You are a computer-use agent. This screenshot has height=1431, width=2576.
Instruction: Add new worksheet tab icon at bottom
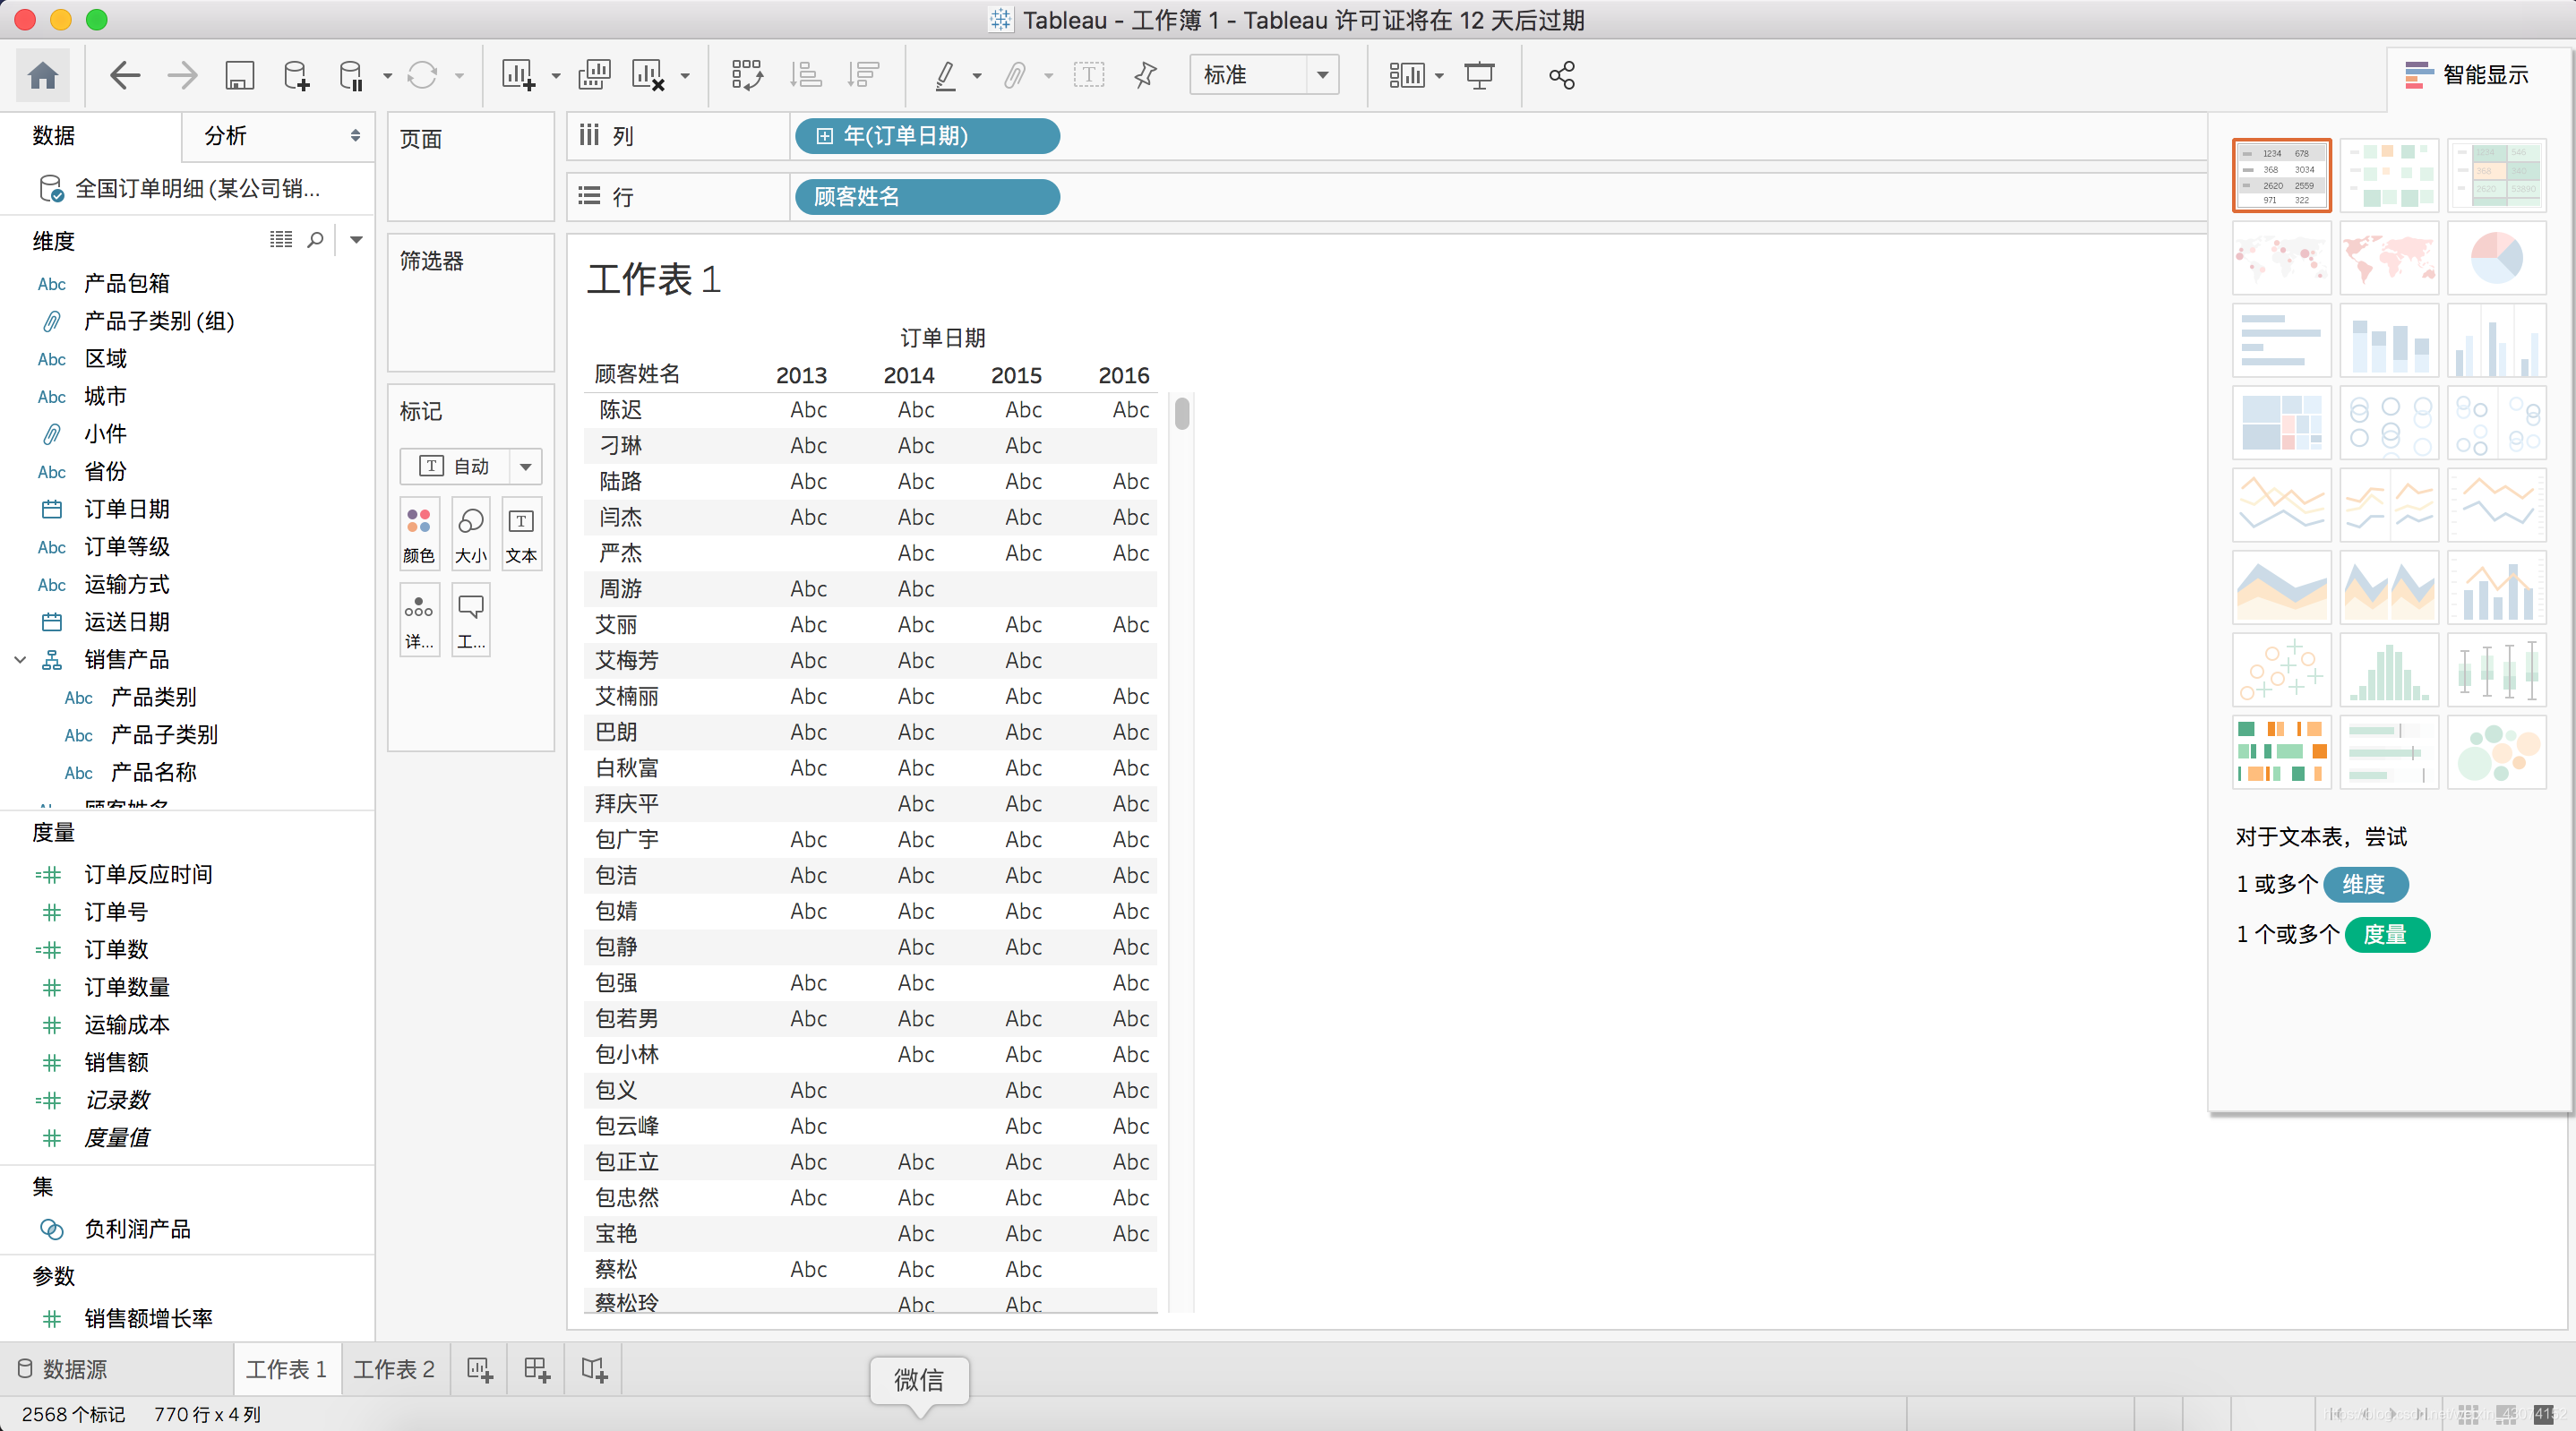[x=480, y=1369]
